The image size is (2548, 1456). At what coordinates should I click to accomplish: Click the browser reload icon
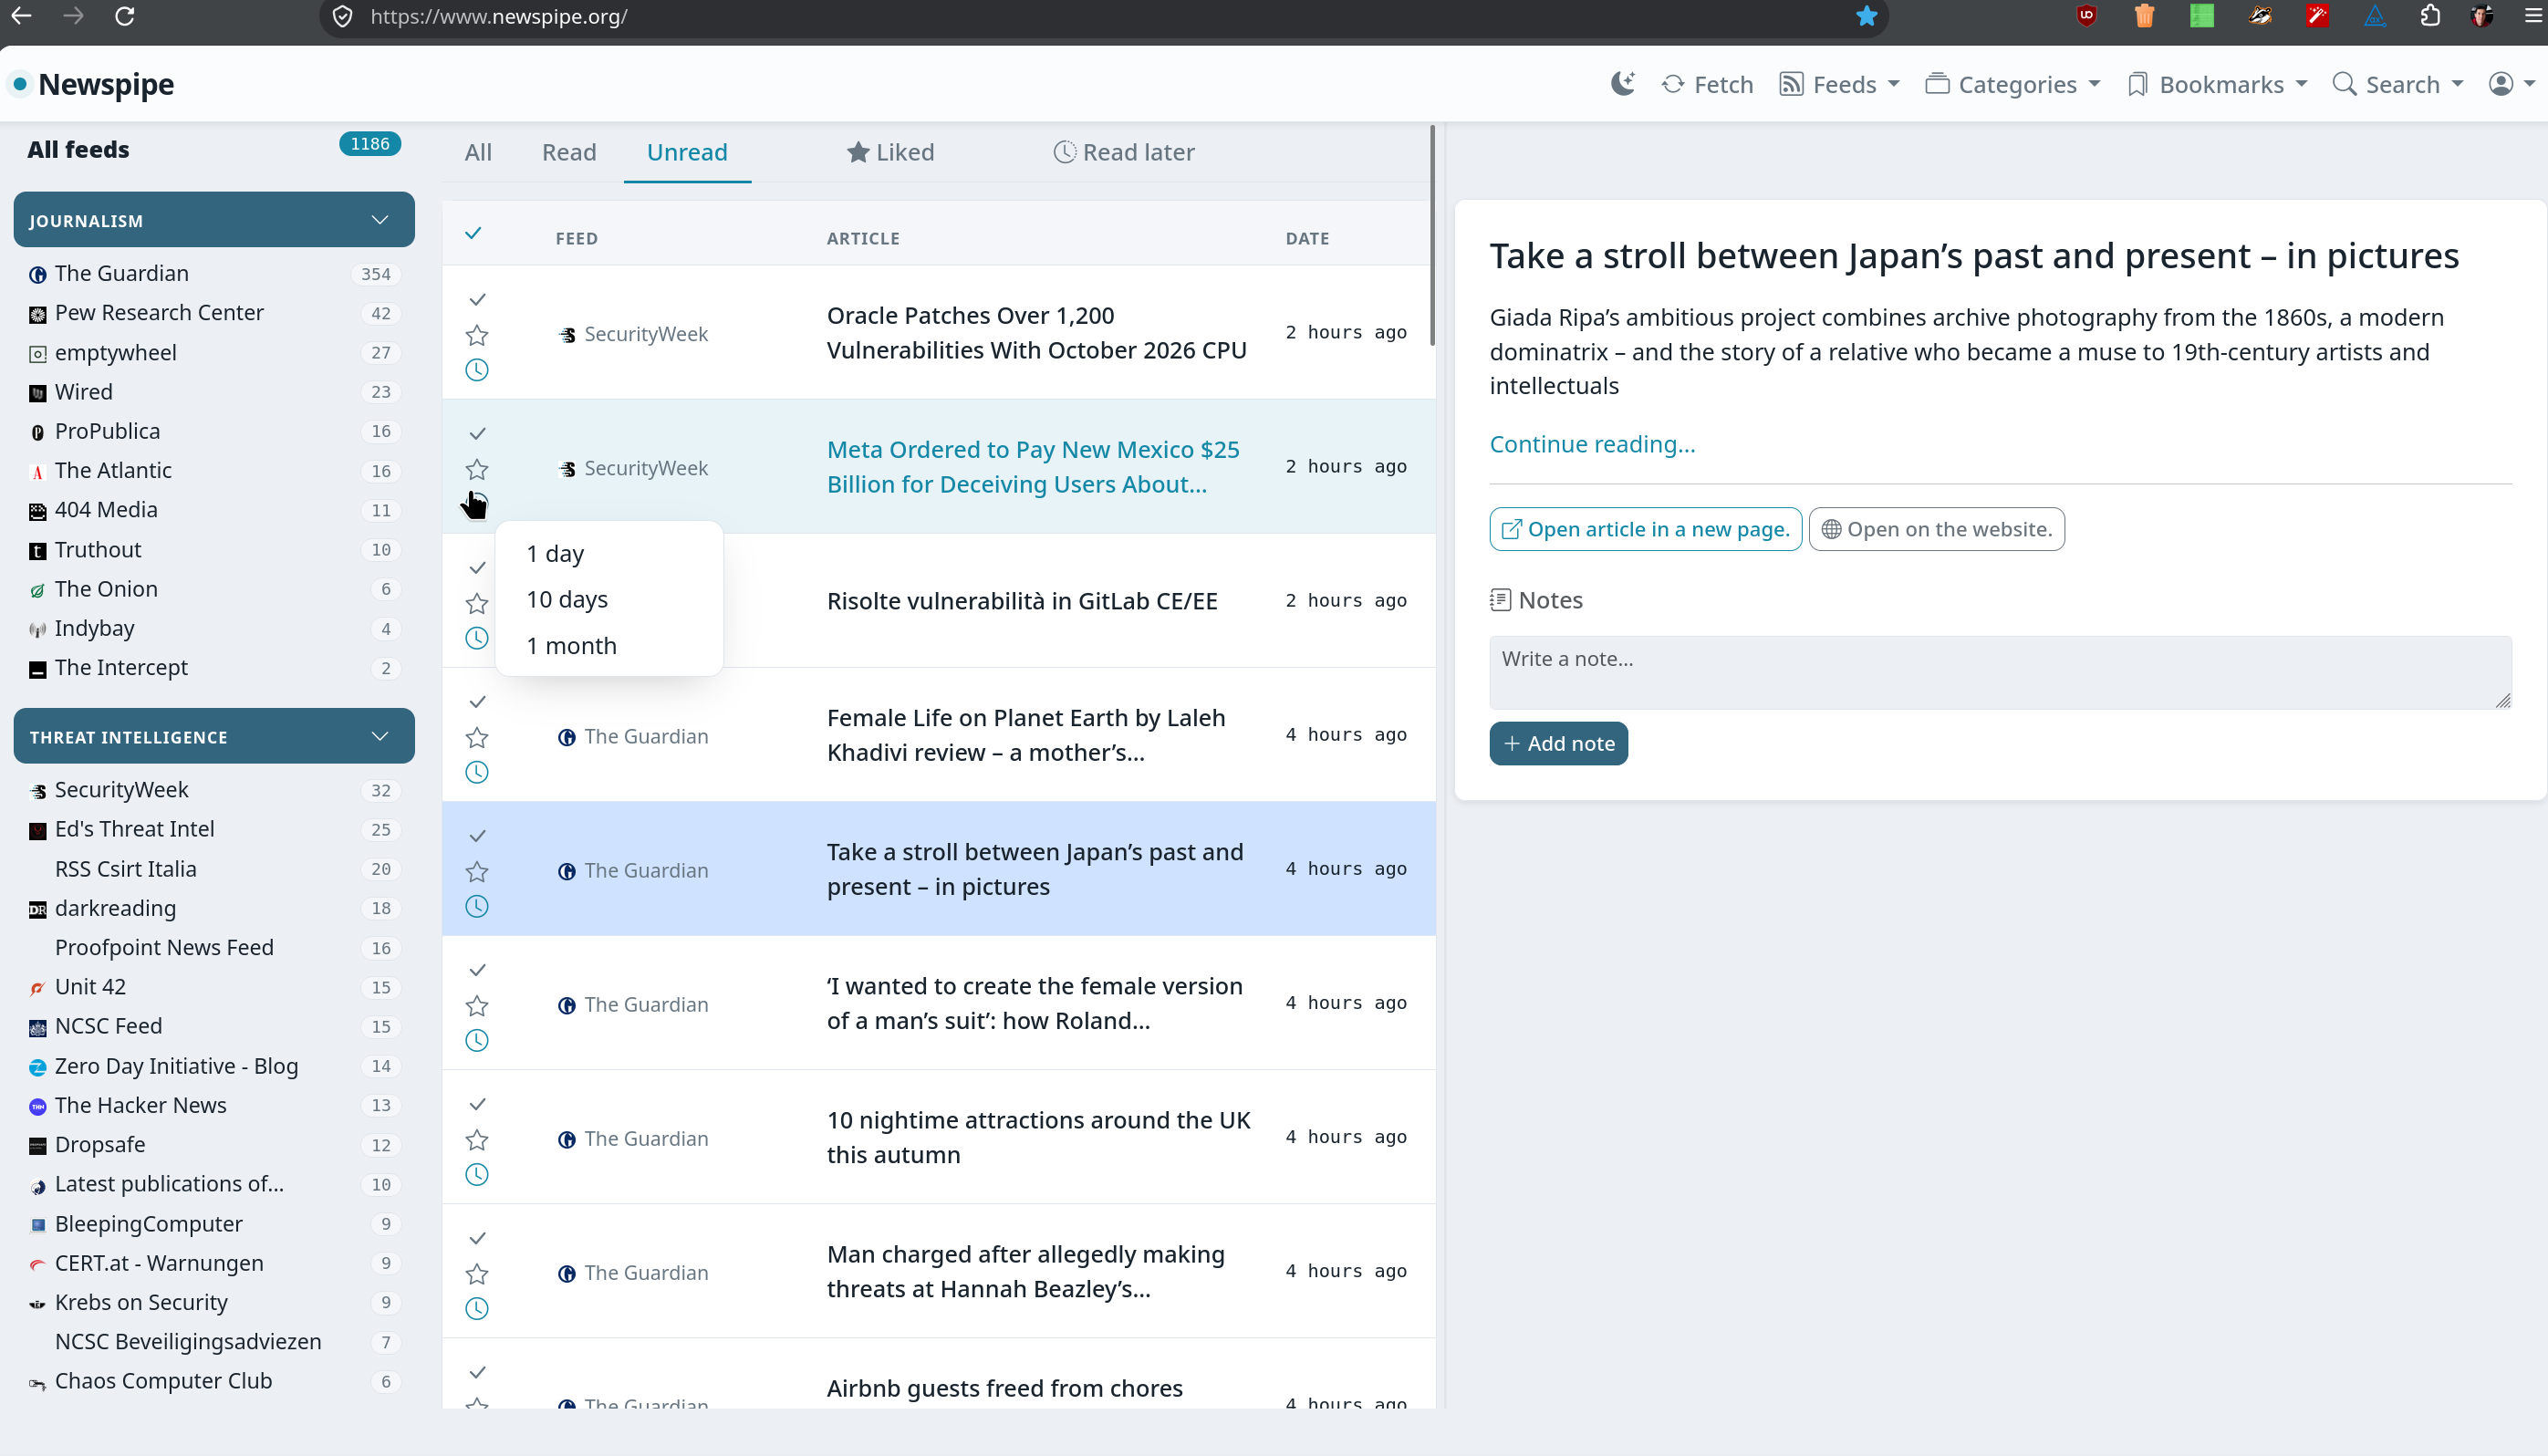125,16
